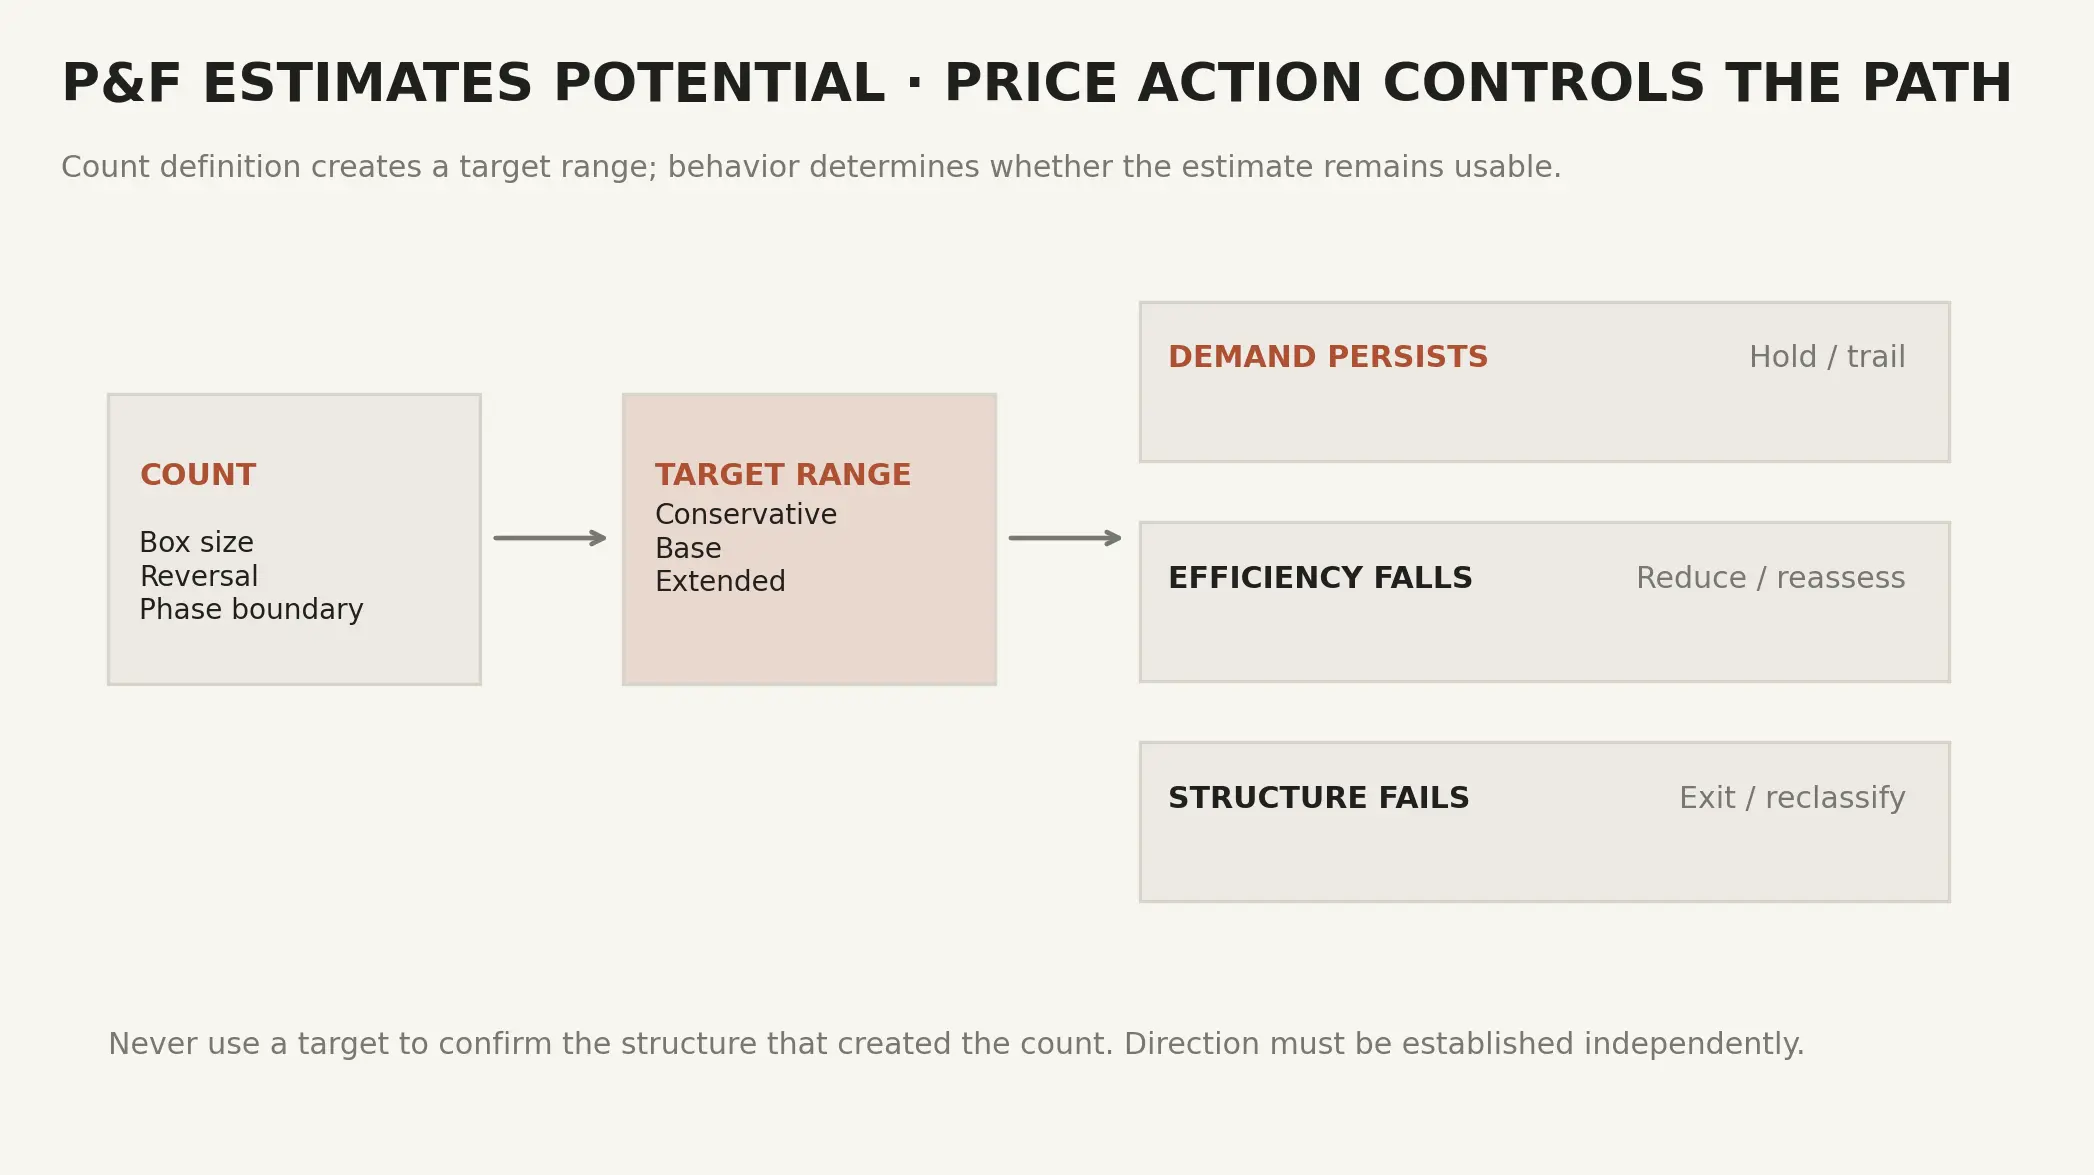Select the Base target line

688,548
